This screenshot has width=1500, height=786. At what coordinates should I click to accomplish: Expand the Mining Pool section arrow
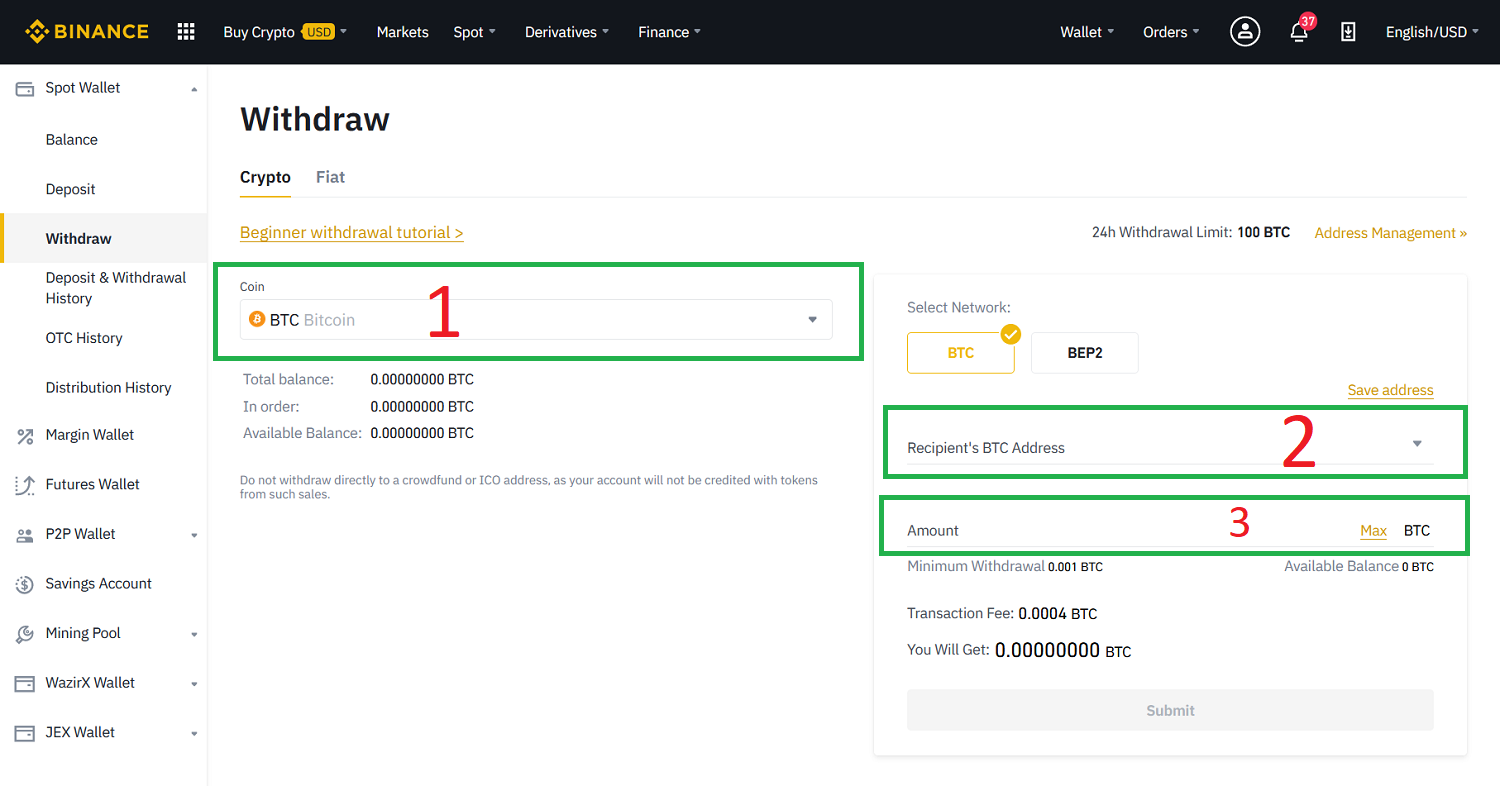pos(194,634)
